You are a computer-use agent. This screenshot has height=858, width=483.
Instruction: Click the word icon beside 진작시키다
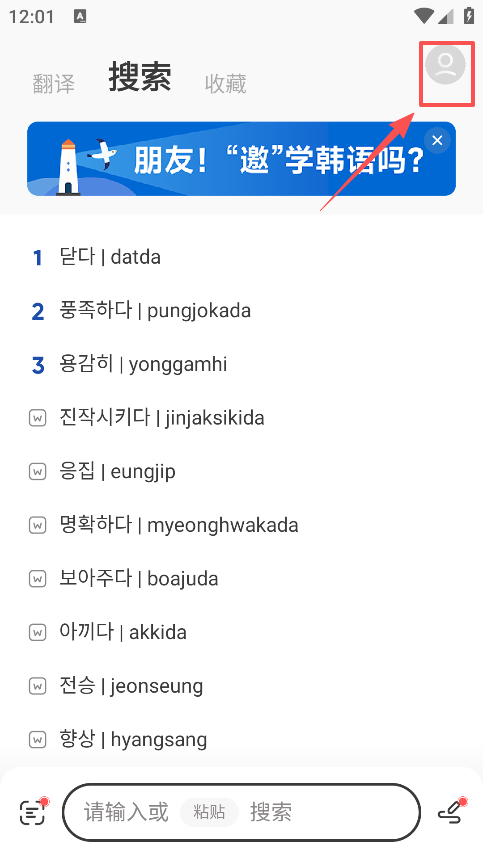coord(37,419)
